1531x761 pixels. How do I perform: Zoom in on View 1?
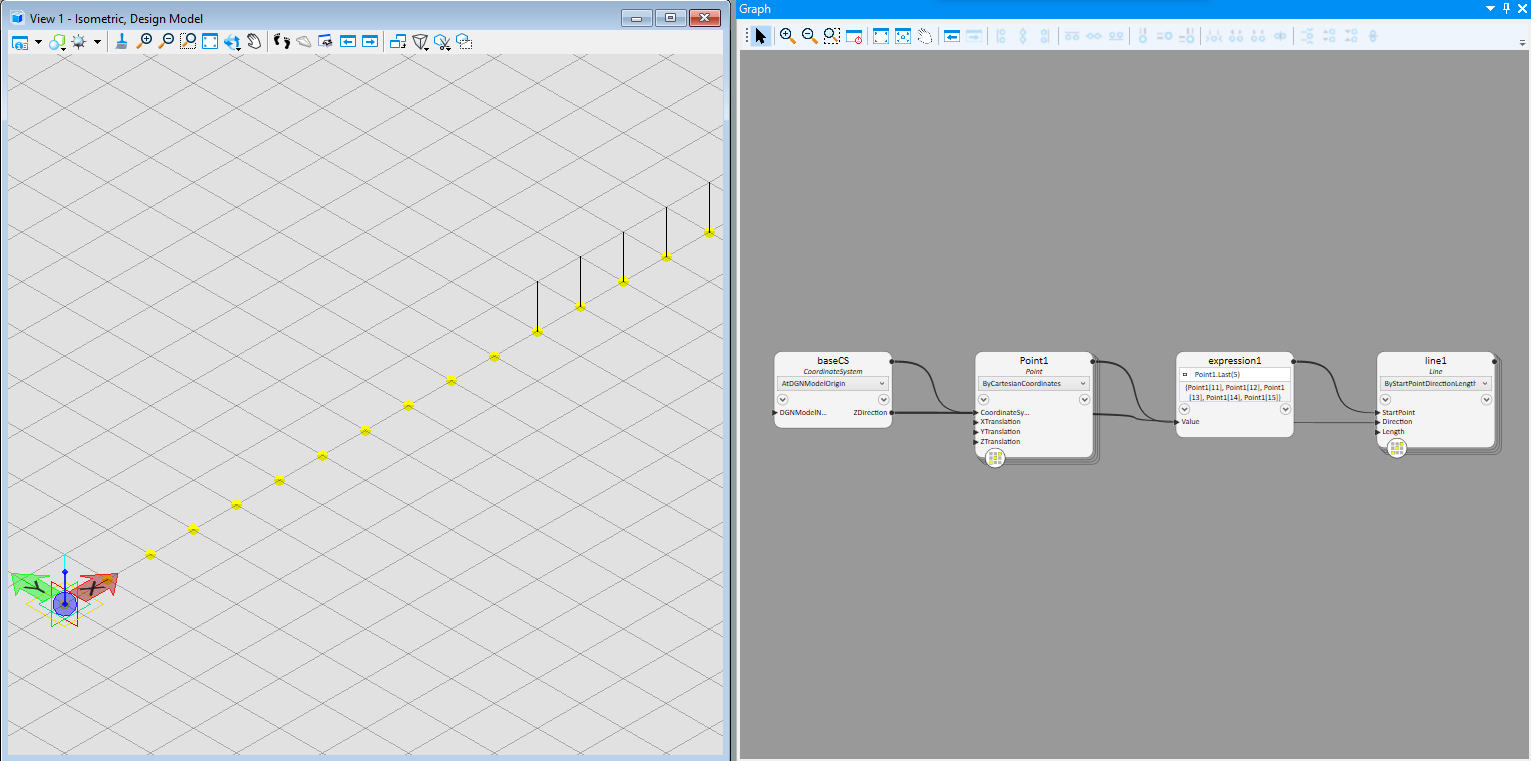[x=145, y=42]
